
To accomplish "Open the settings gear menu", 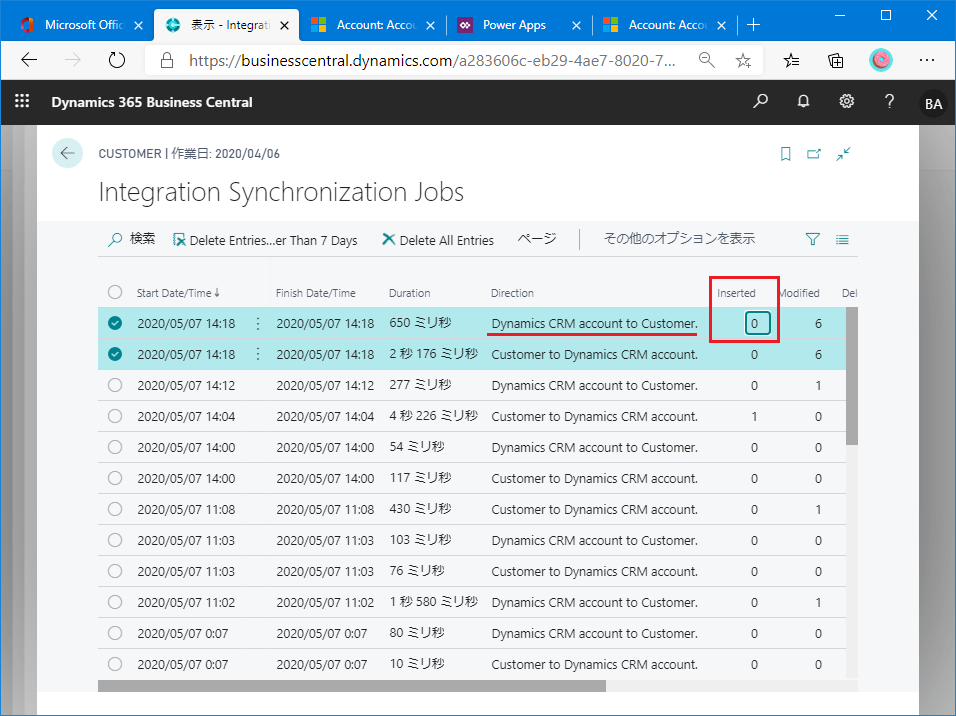I will (846, 101).
